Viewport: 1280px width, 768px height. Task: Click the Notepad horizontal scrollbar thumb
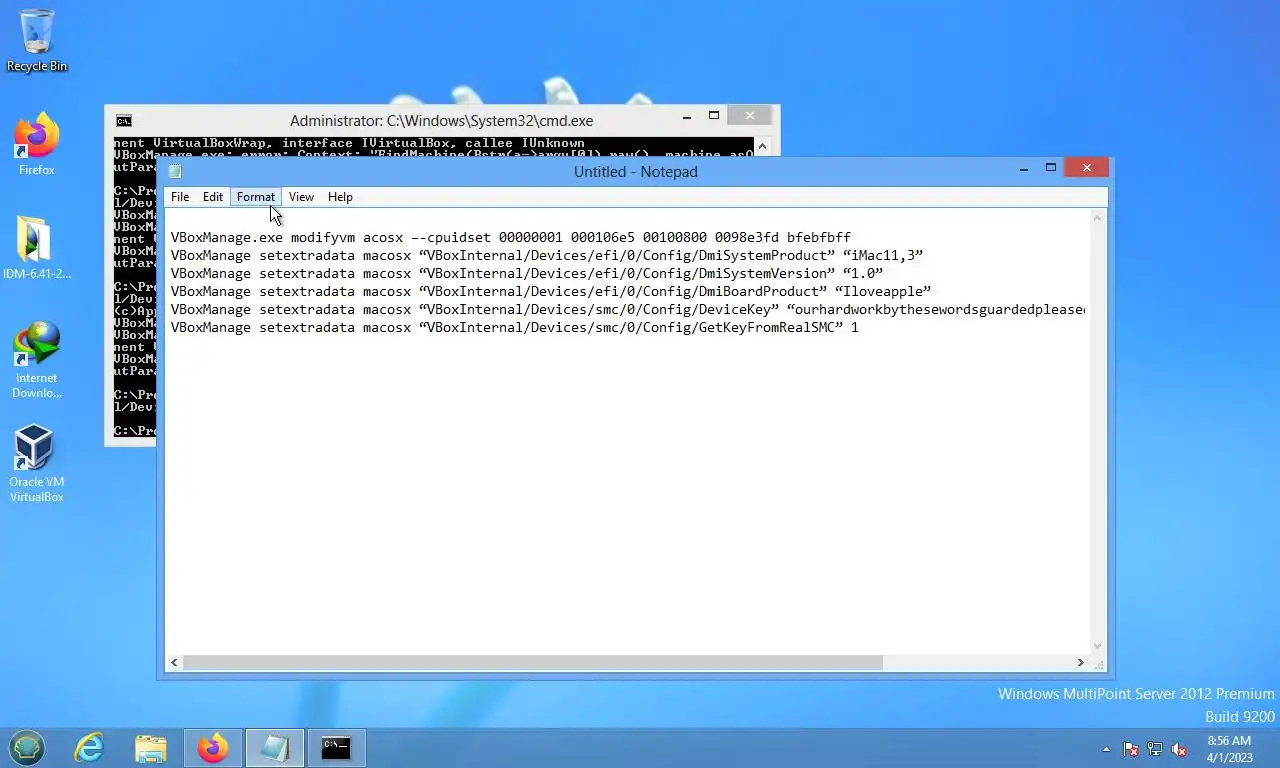point(533,662)
